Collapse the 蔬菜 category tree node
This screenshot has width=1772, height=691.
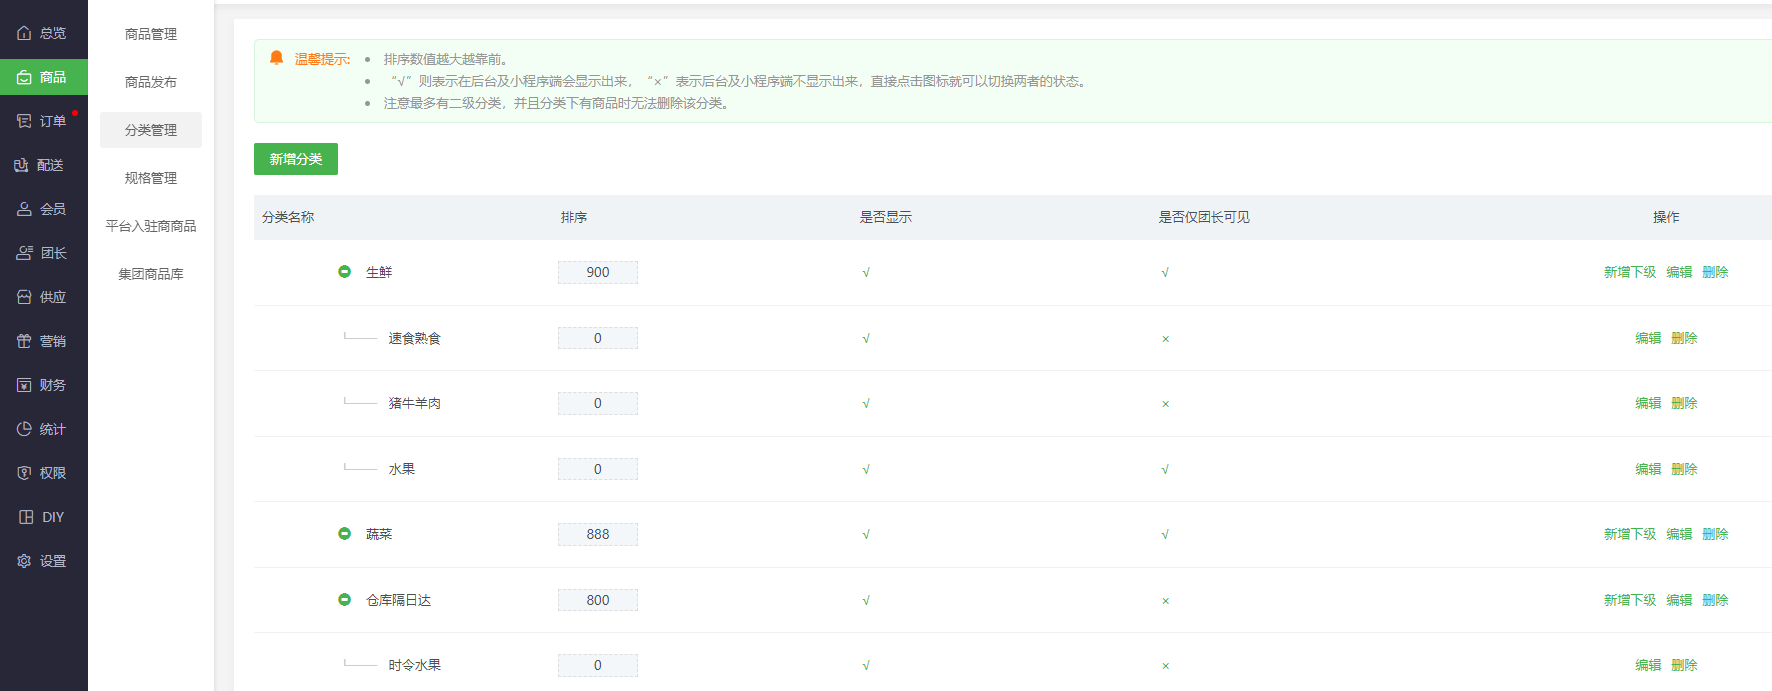tap(344, 534)
